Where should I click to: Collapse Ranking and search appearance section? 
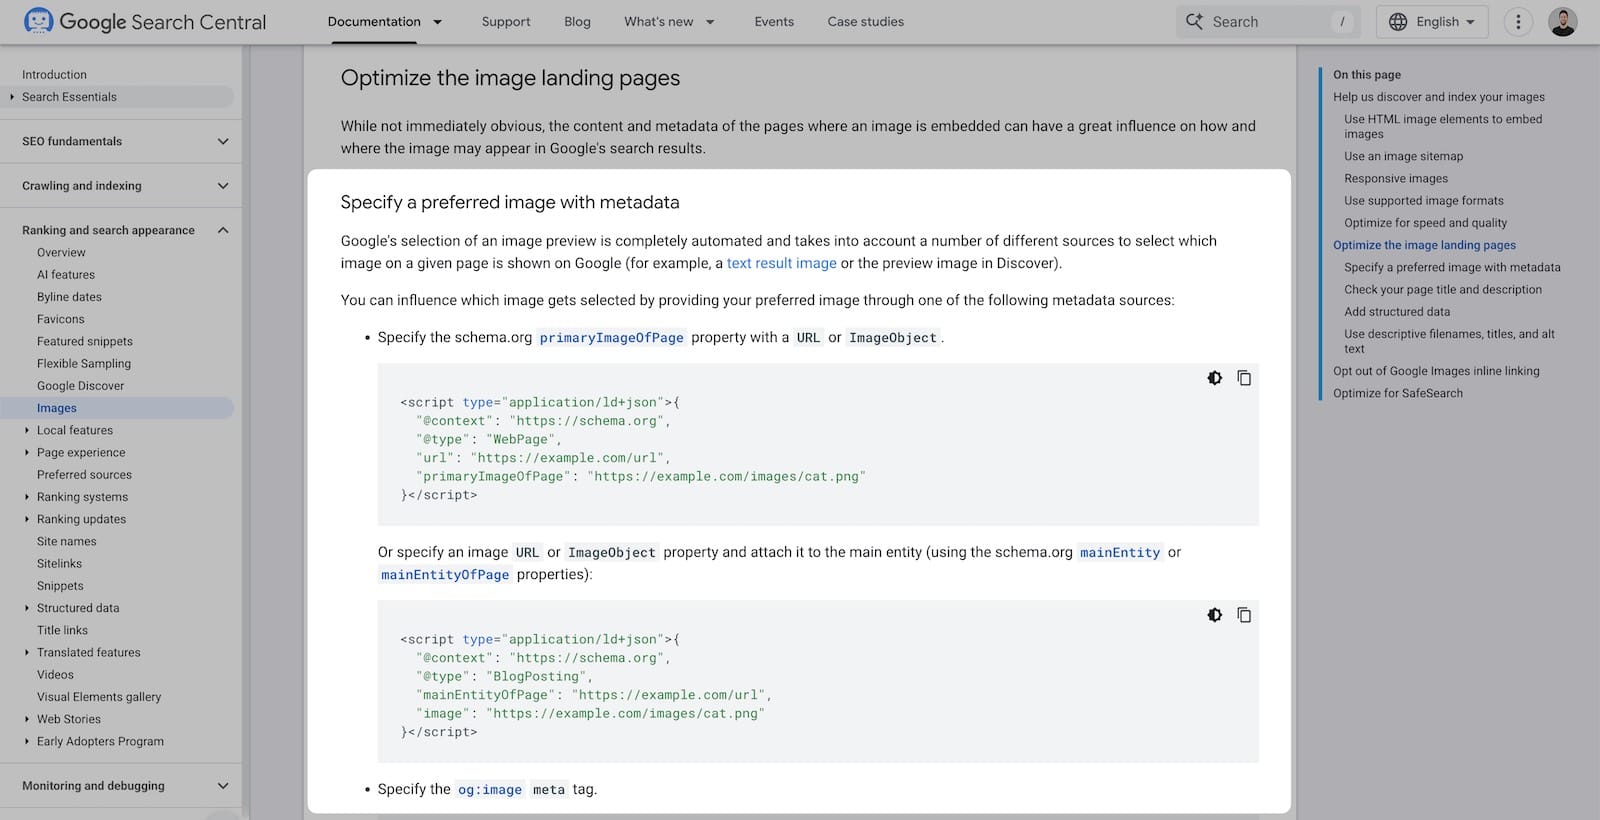point(223,230)
